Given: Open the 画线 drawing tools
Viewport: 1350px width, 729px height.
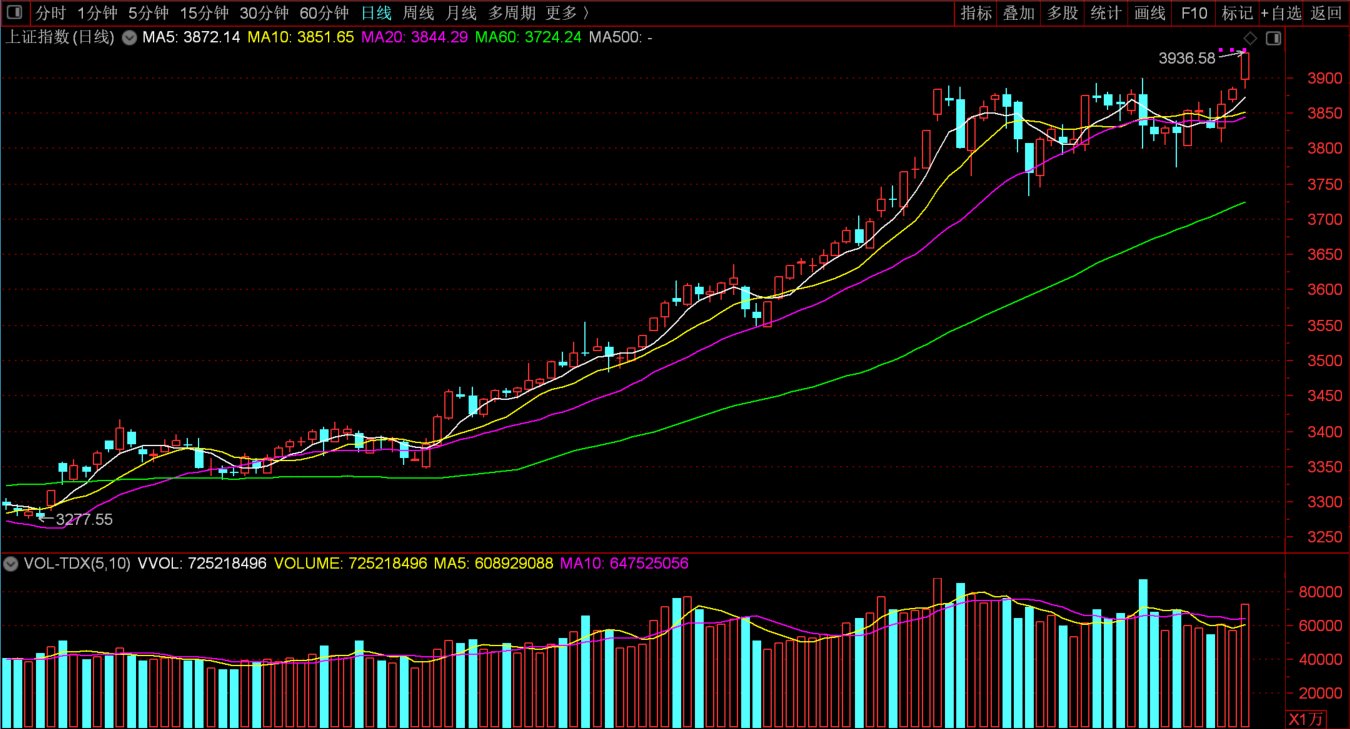Looking at the screenshot, I should click(1150, 13).
